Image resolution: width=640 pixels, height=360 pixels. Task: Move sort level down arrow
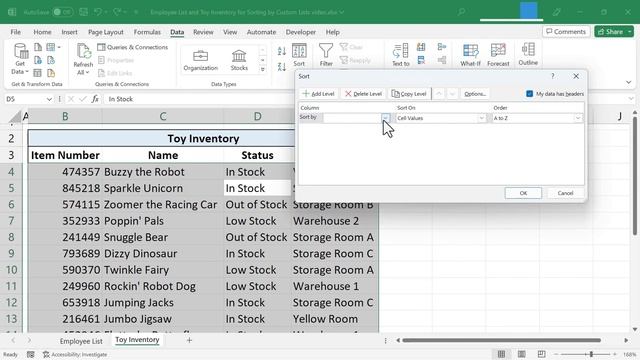click(x=452, y=93)
